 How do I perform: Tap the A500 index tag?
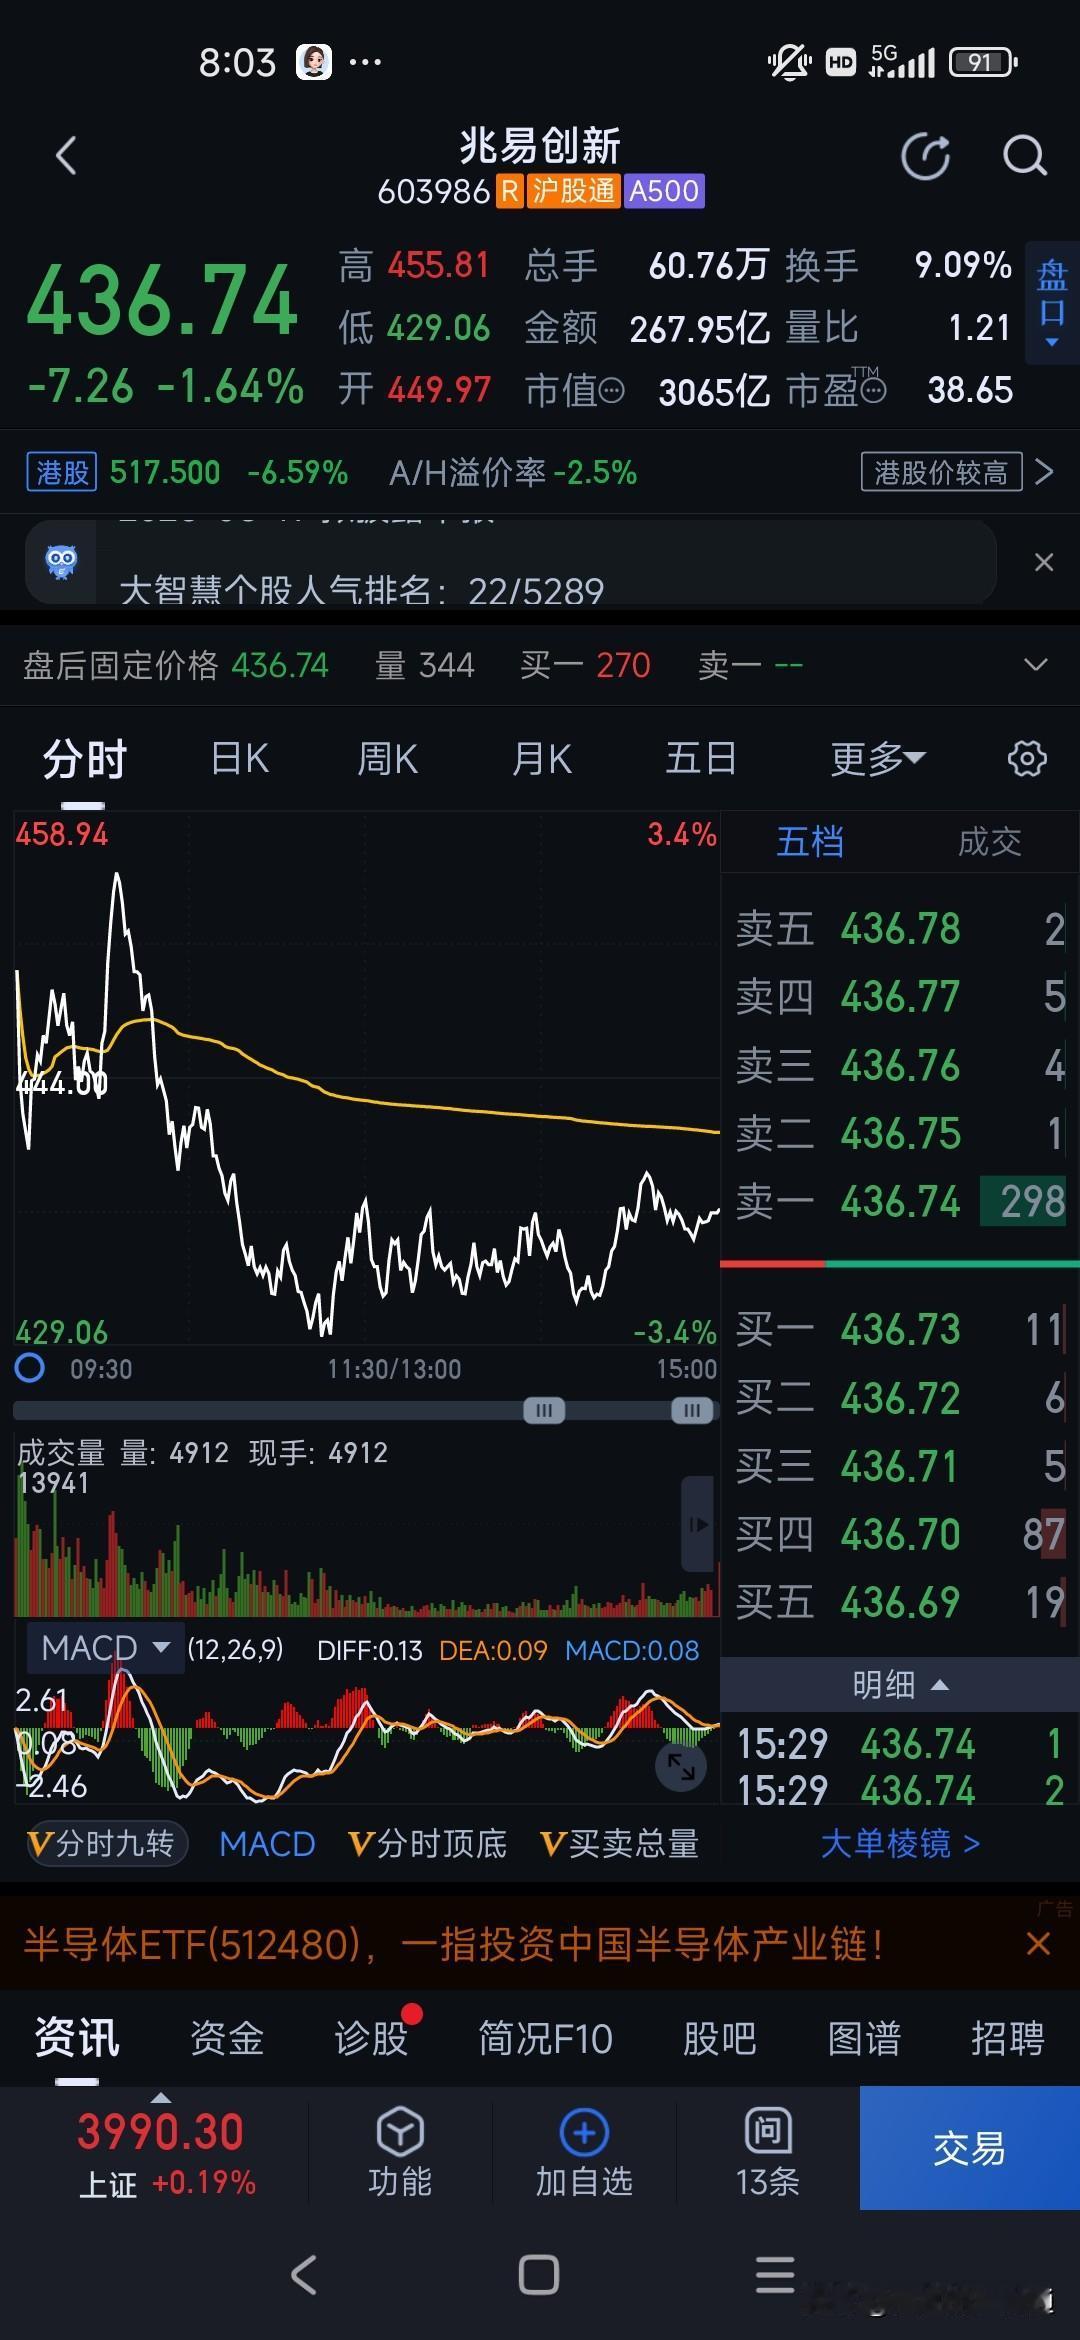click(665, 190)
